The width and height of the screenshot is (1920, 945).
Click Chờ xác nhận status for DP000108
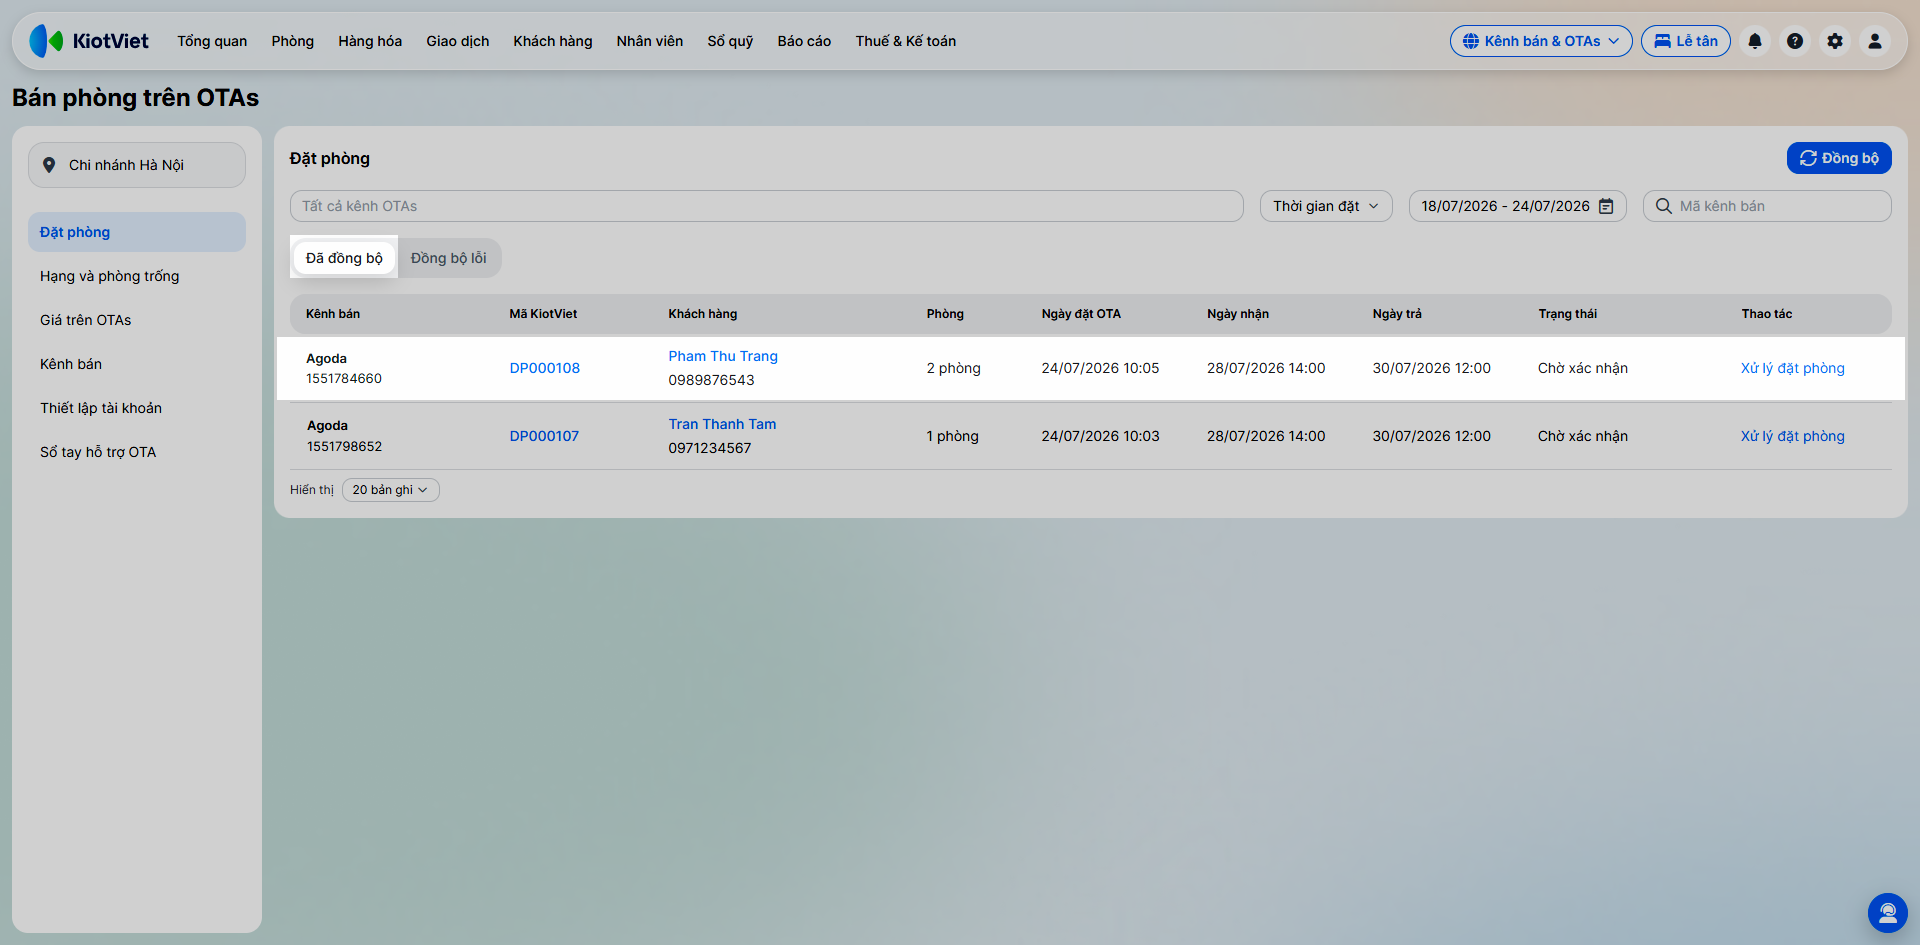pos(1583,368)
